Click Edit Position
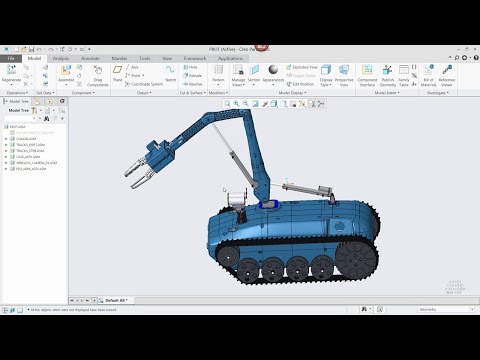Viewport: 480px width, 360px height. (300, 84)
